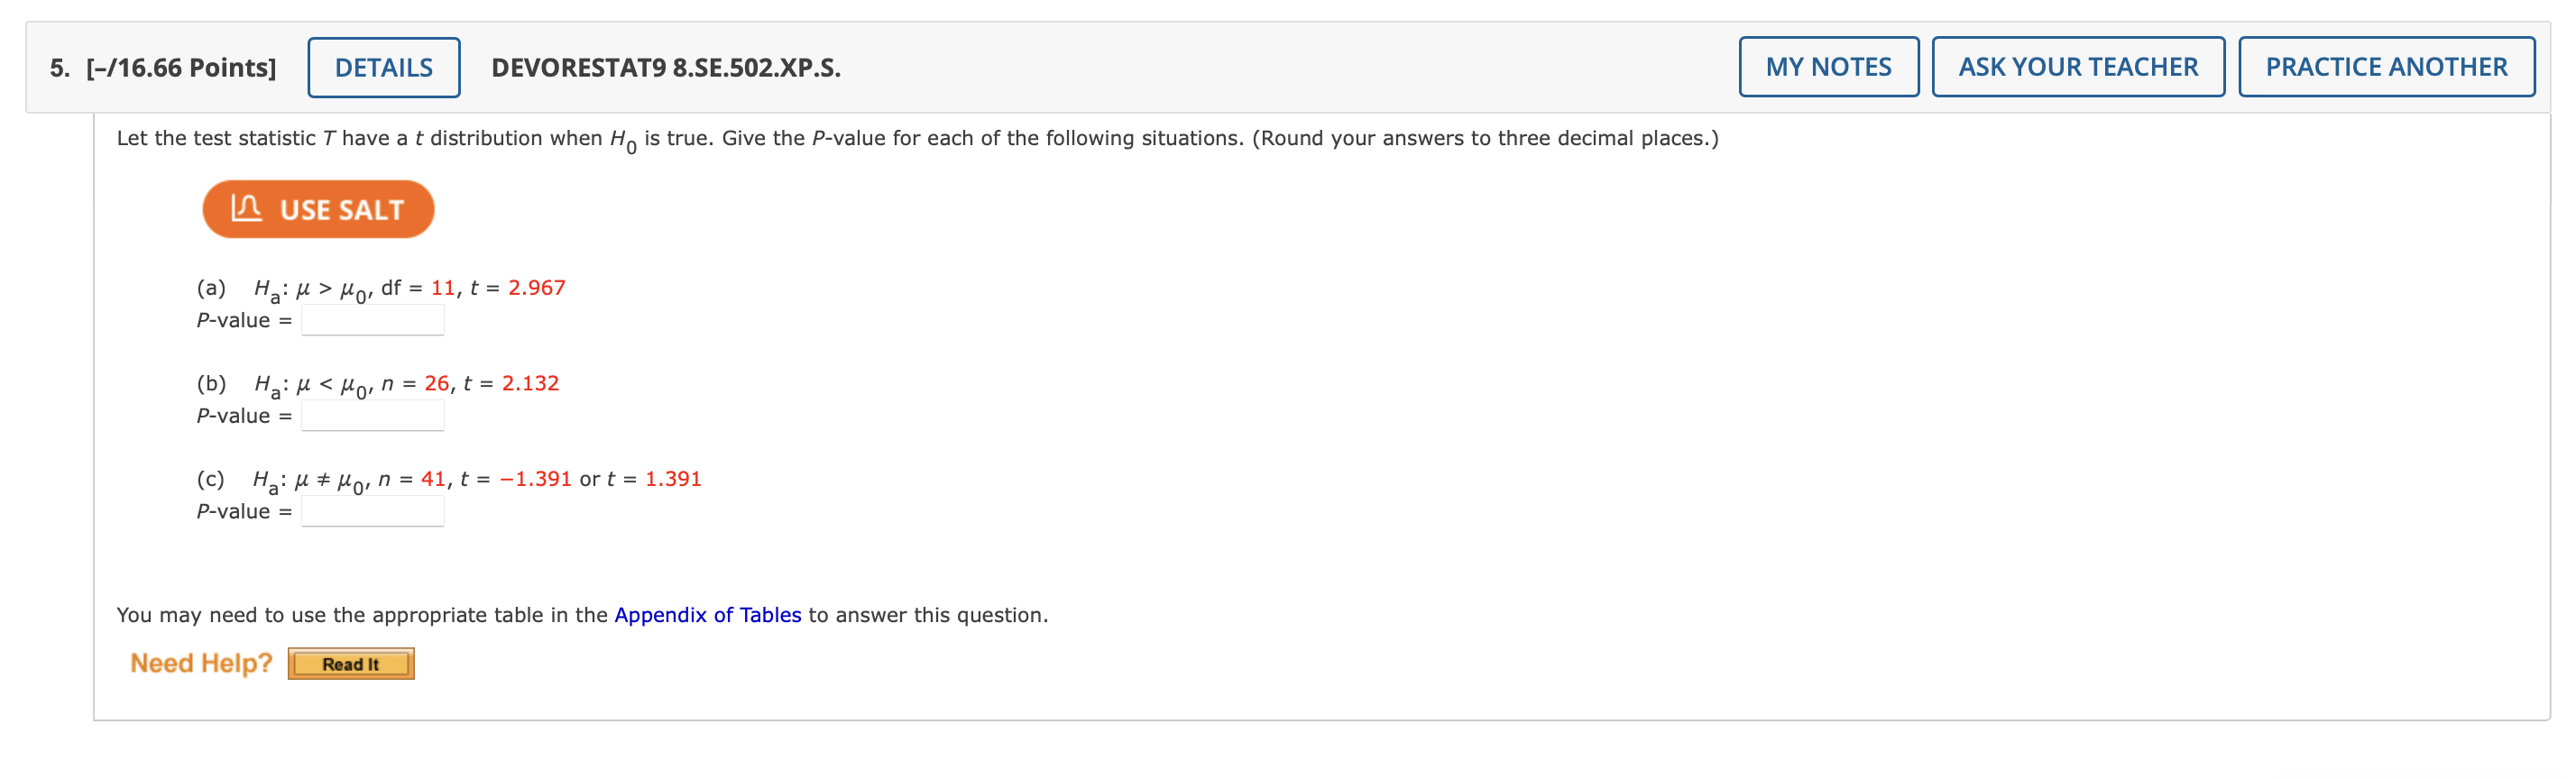Click the red value t = 2.132

530,382
